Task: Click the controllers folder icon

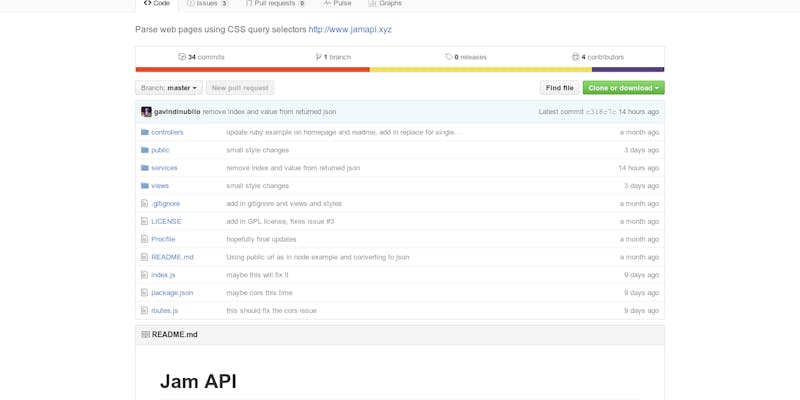Action: [145, 132]
